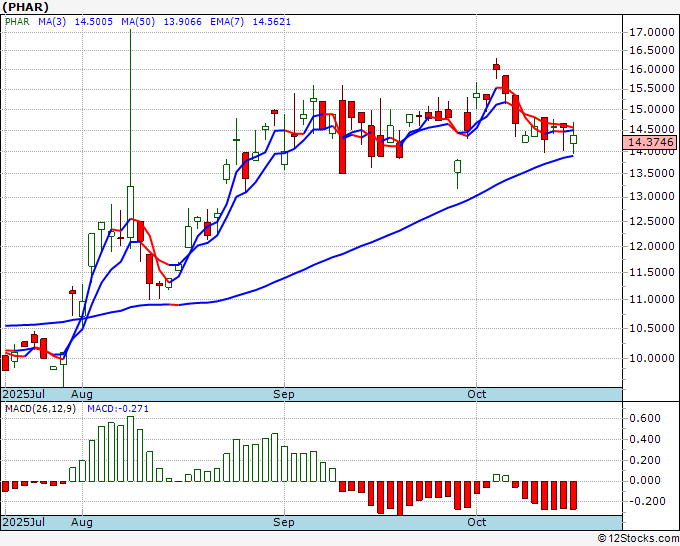Image resolution: width=680 pixels, height=546 pixels.
Task: Click the current price tag 14.3746
Action: 651,142
